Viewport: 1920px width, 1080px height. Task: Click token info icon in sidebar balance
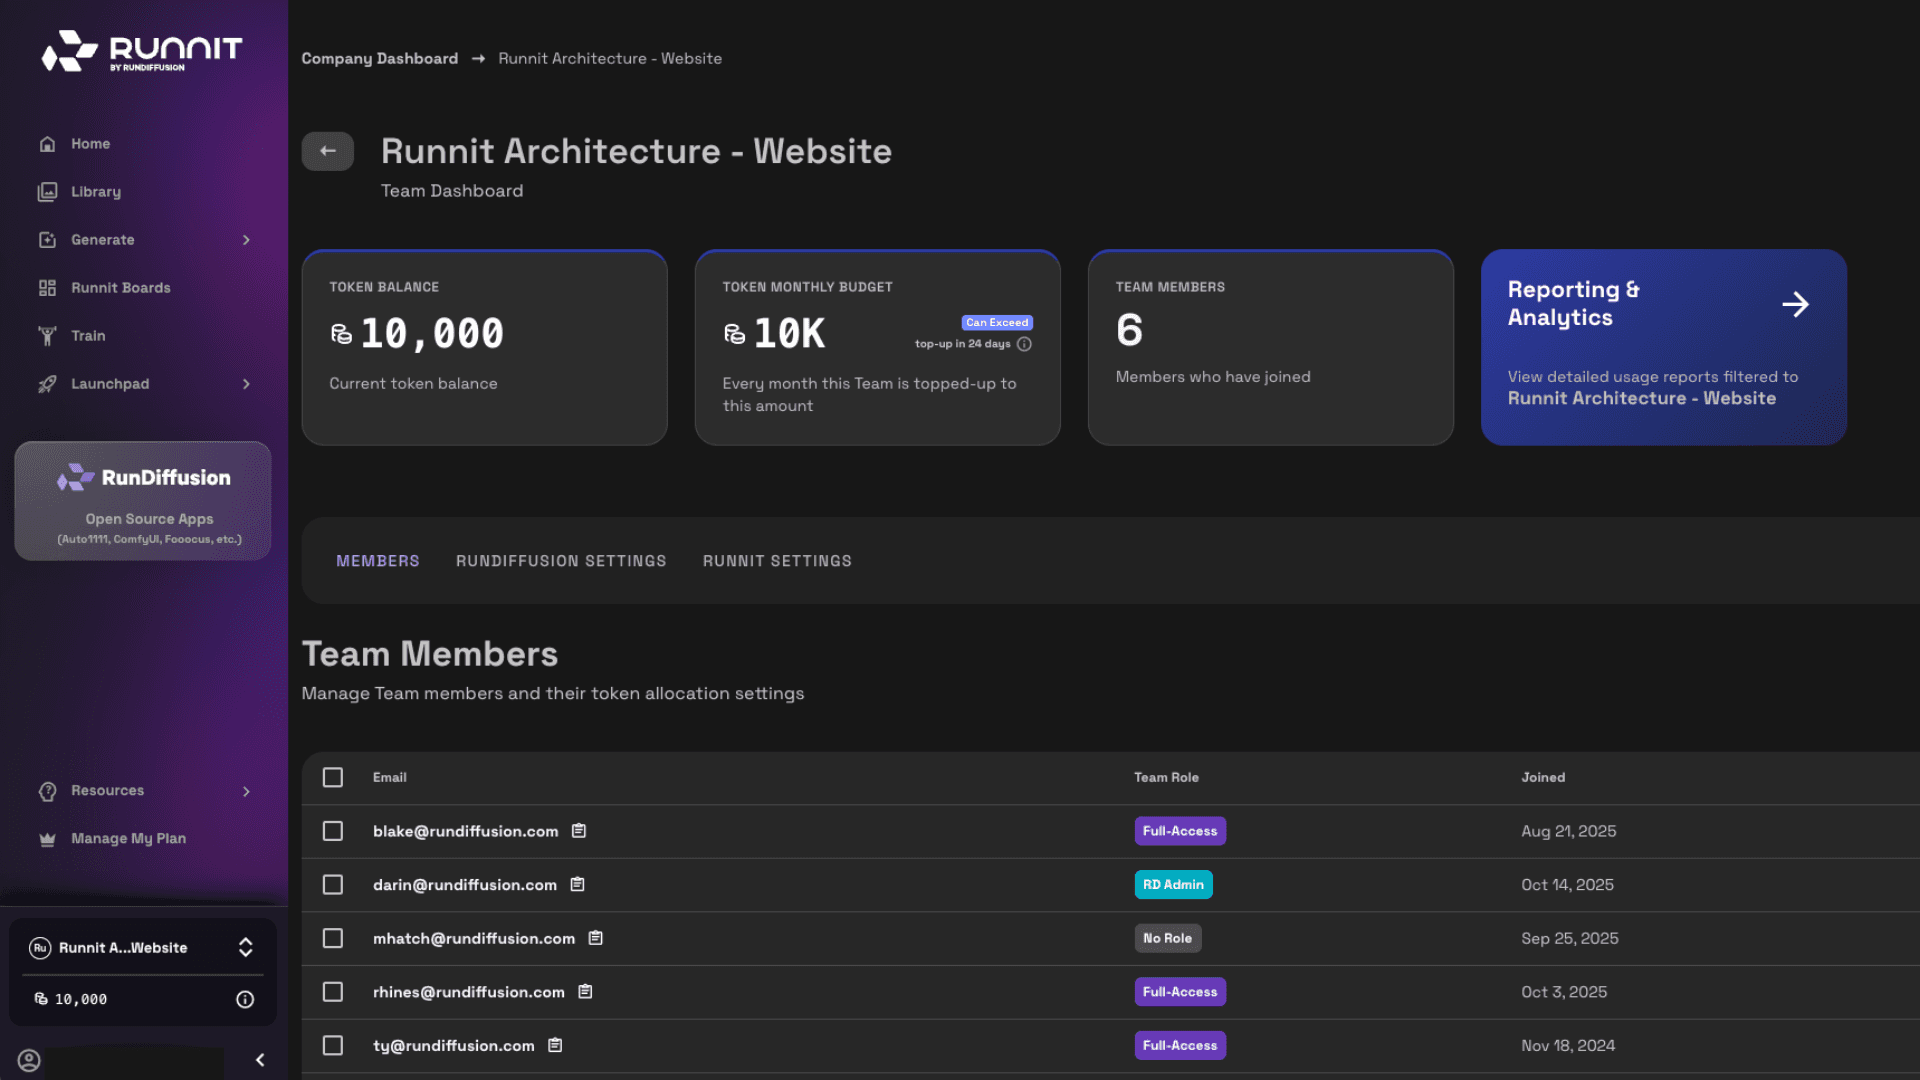point(245,999)
